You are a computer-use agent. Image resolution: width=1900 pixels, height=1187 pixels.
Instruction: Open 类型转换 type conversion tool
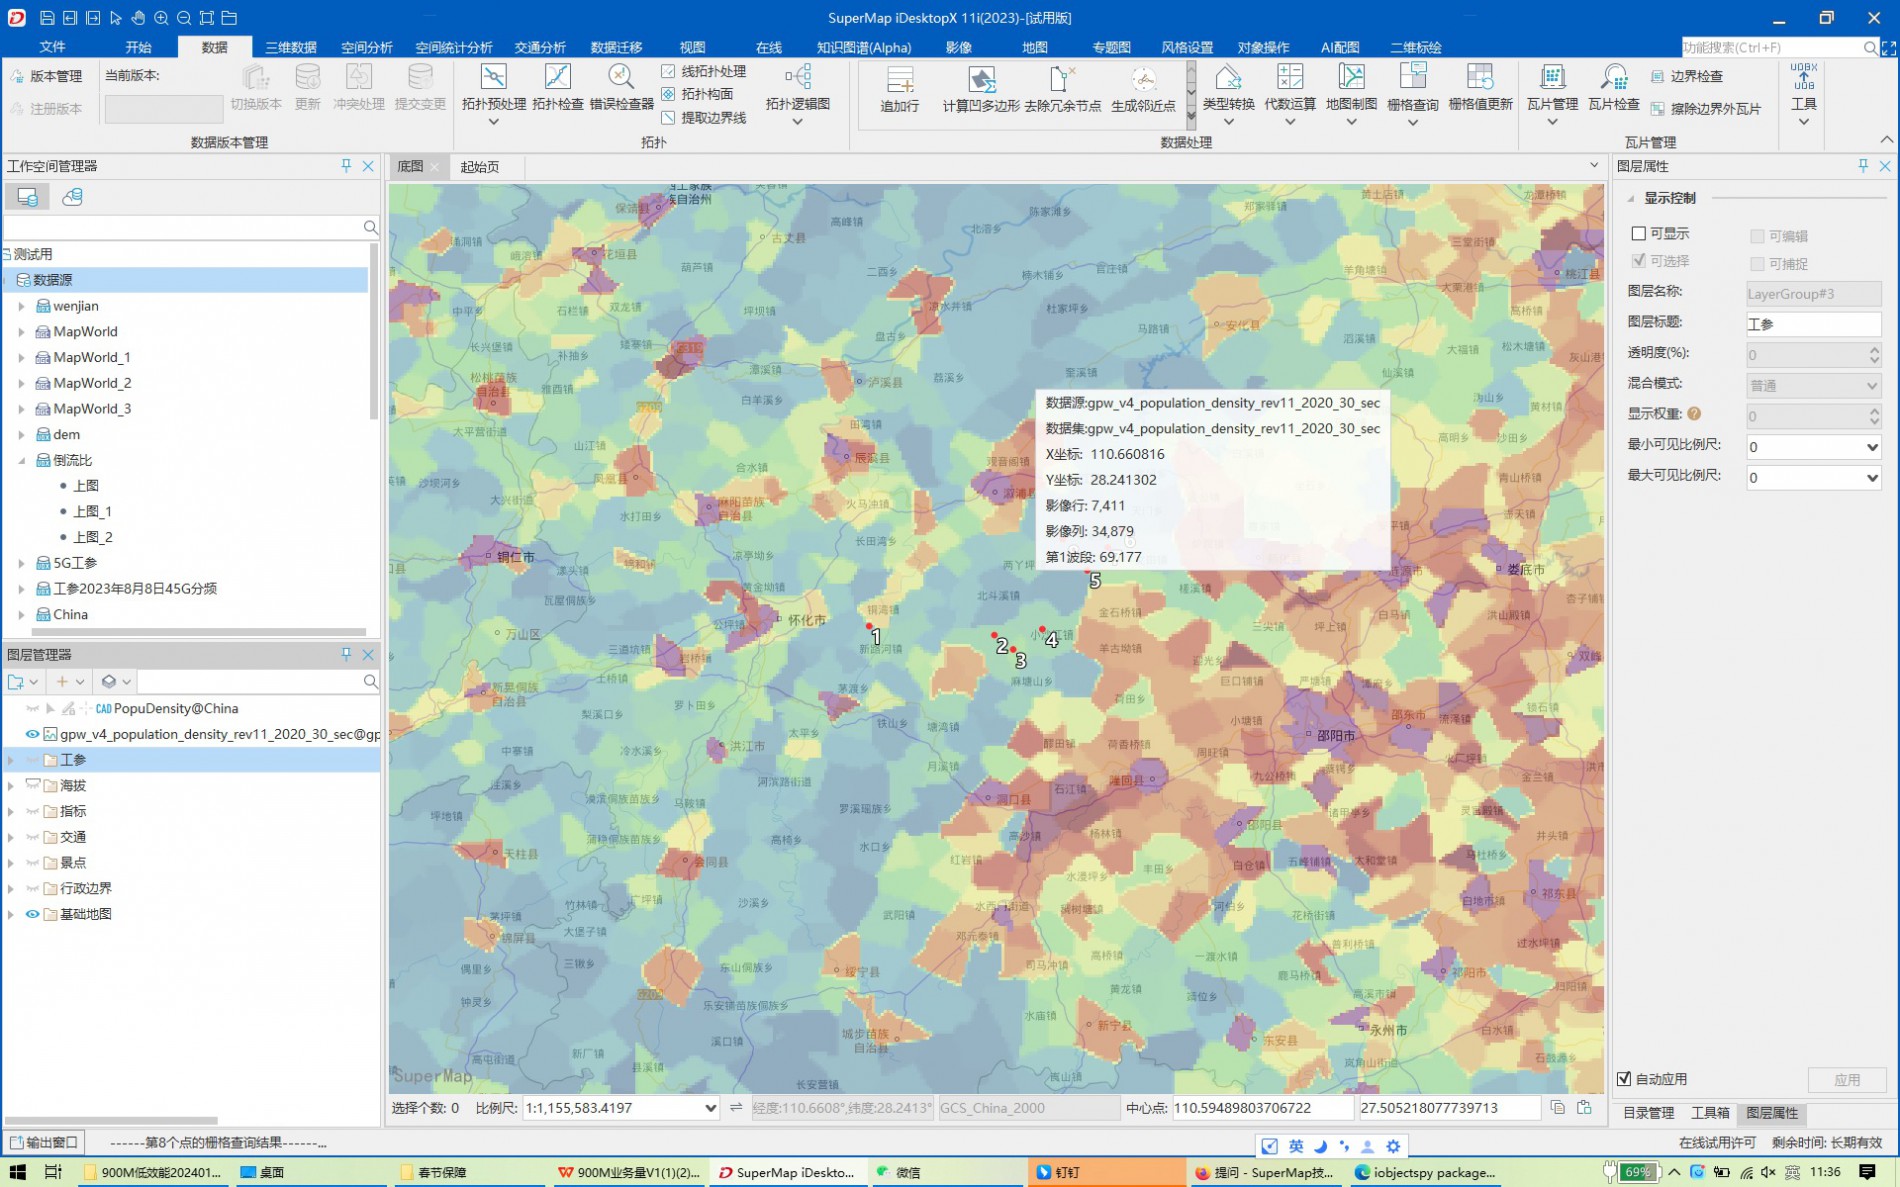[x=1228, y=93]
